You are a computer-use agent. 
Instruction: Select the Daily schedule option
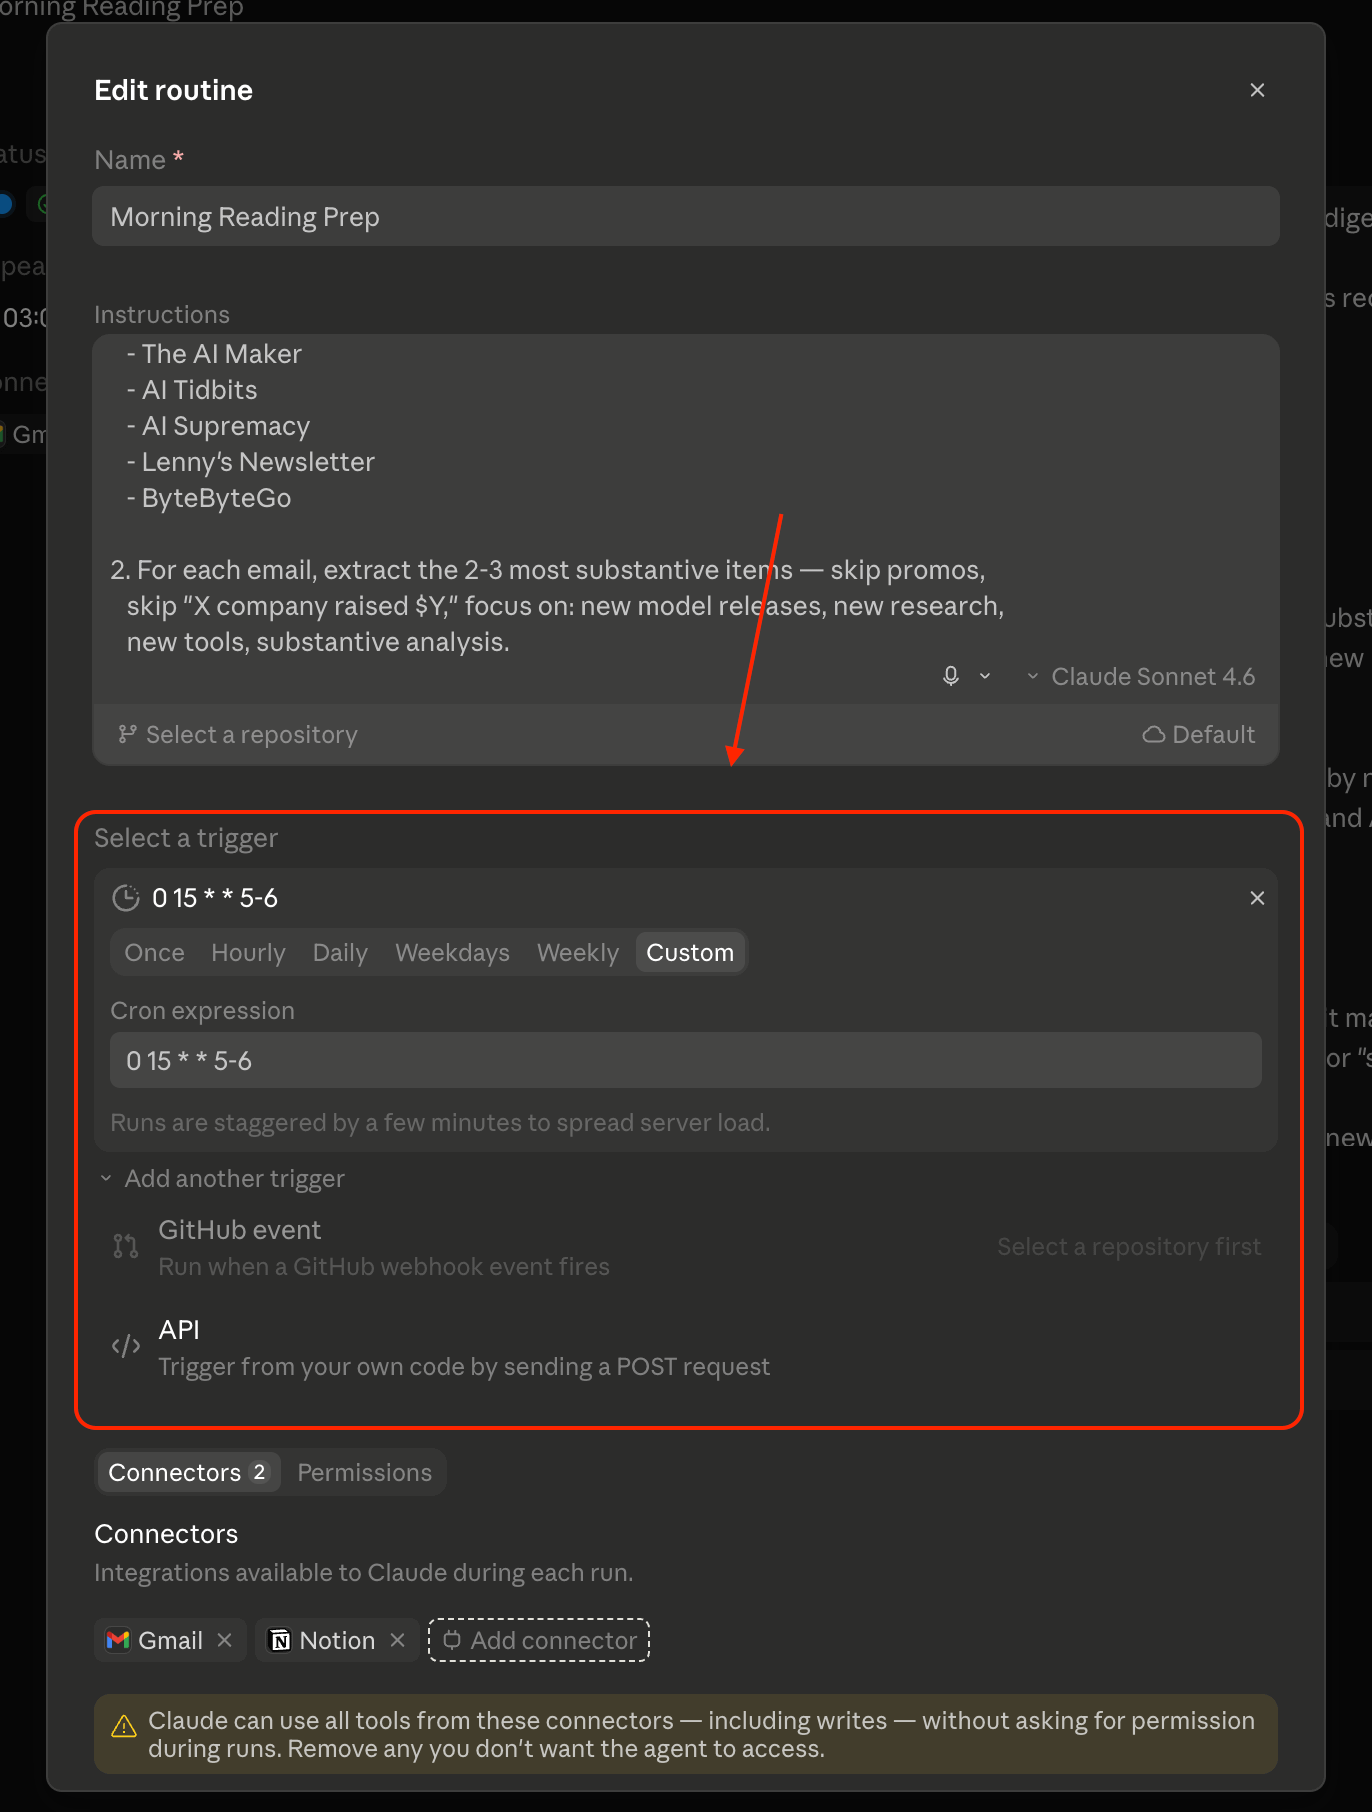click(340, 952)
